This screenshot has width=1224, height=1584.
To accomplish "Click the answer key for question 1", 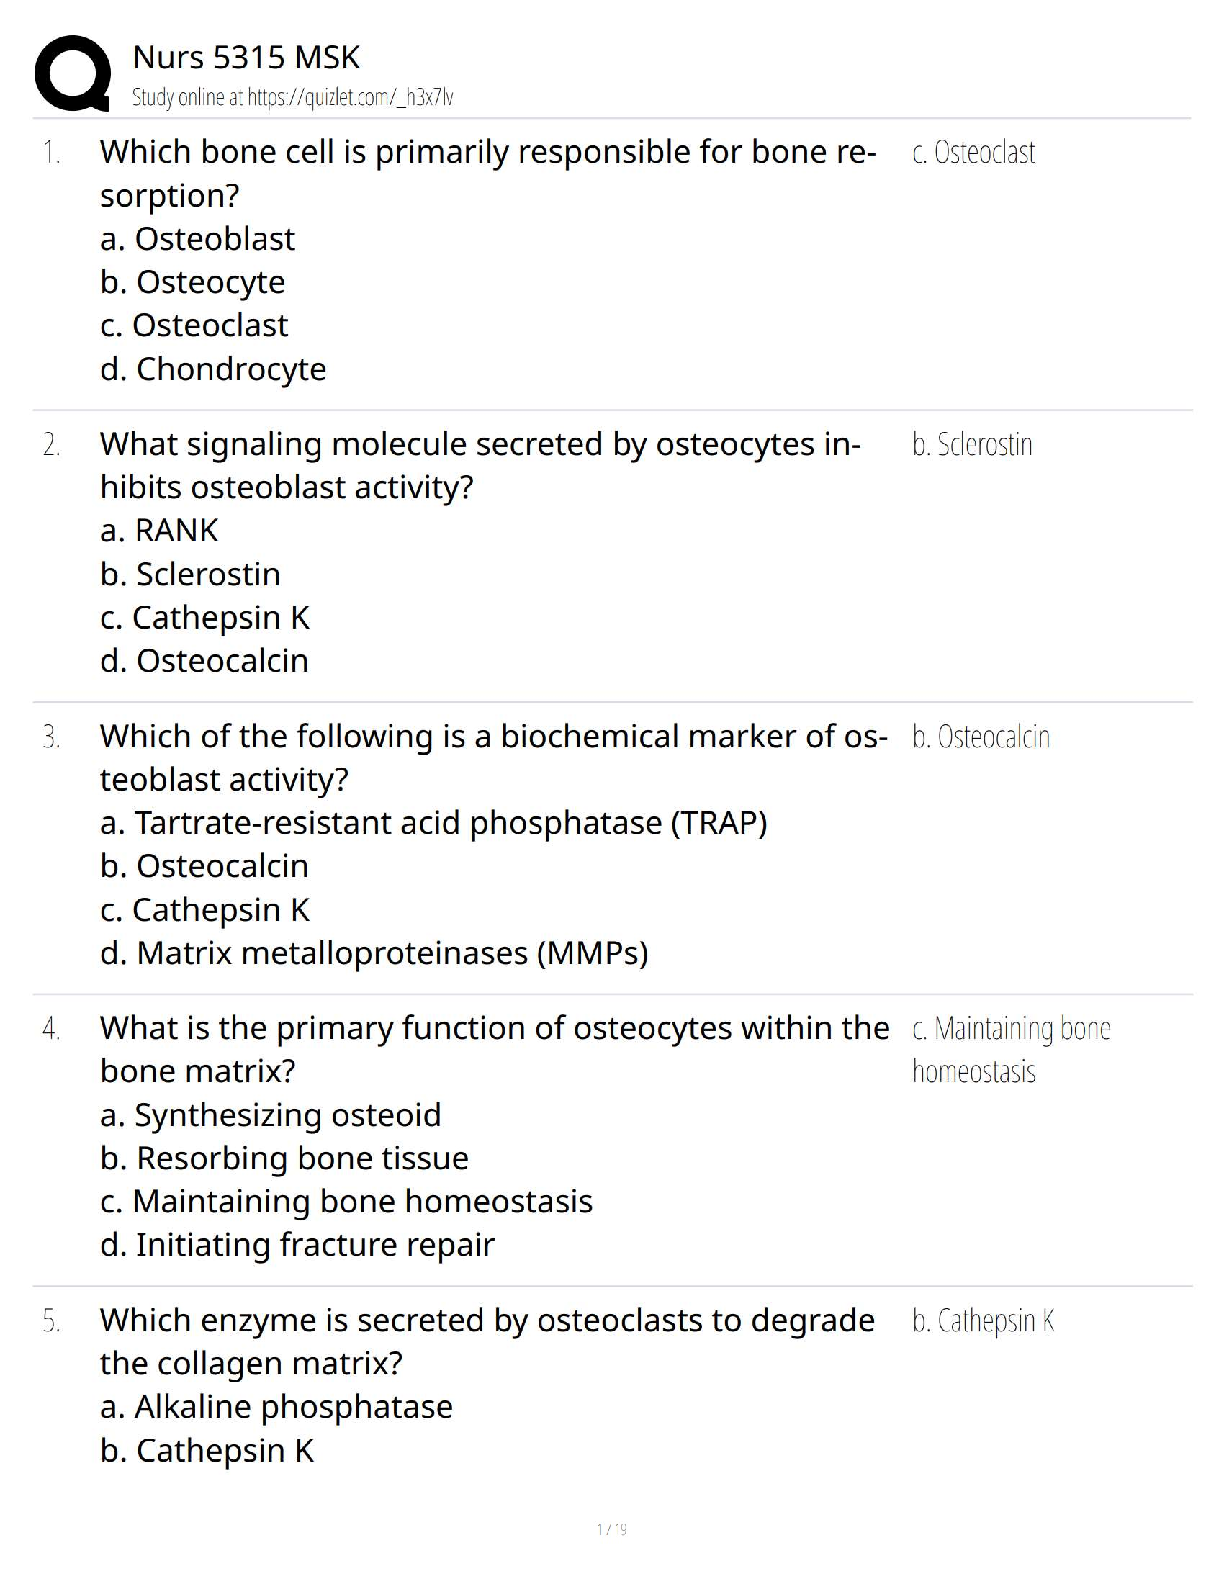I will 973,153.
